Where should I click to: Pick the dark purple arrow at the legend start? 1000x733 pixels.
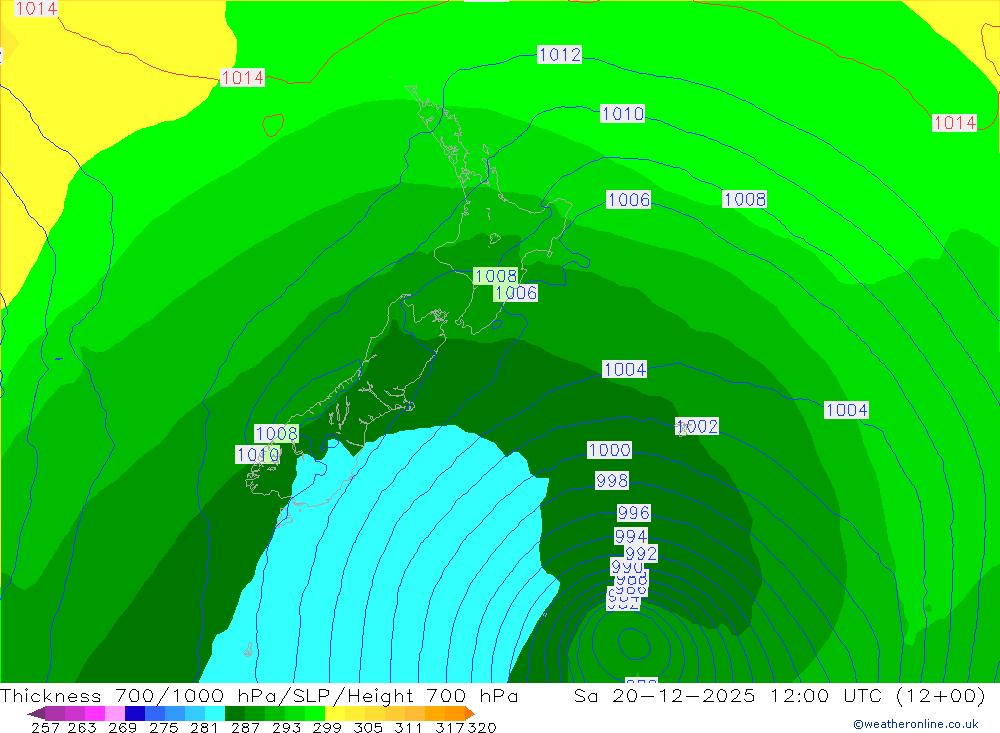[x=36, y=713]
